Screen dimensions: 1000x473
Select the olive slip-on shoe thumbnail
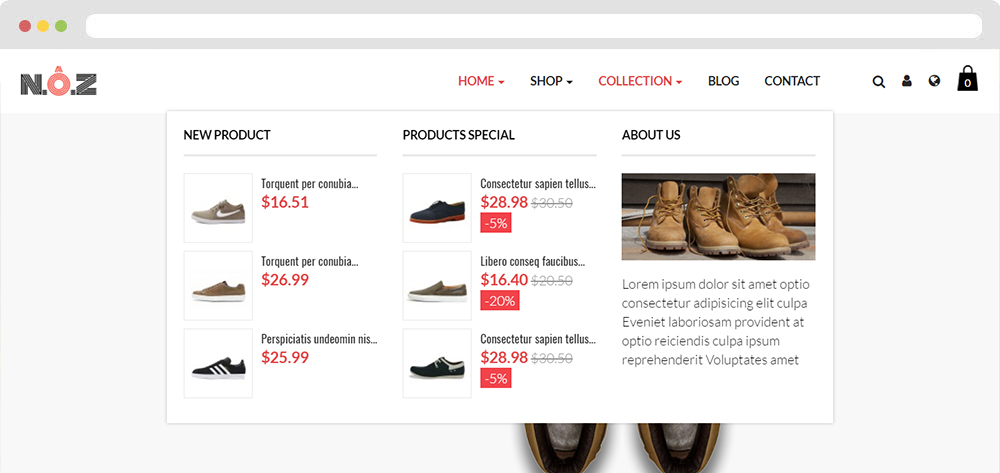(437, 286)
